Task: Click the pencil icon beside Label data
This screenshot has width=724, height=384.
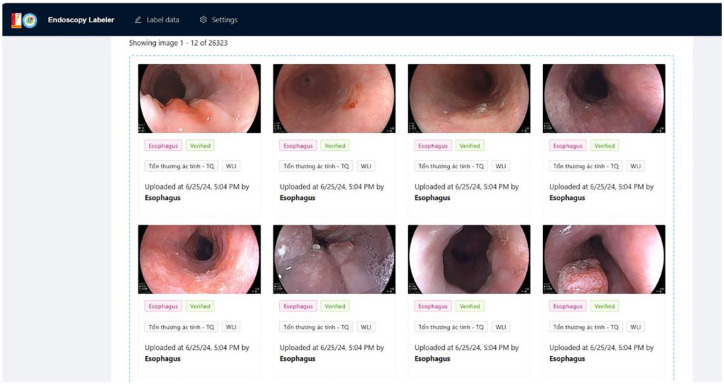Action: (x=138, y=20)
